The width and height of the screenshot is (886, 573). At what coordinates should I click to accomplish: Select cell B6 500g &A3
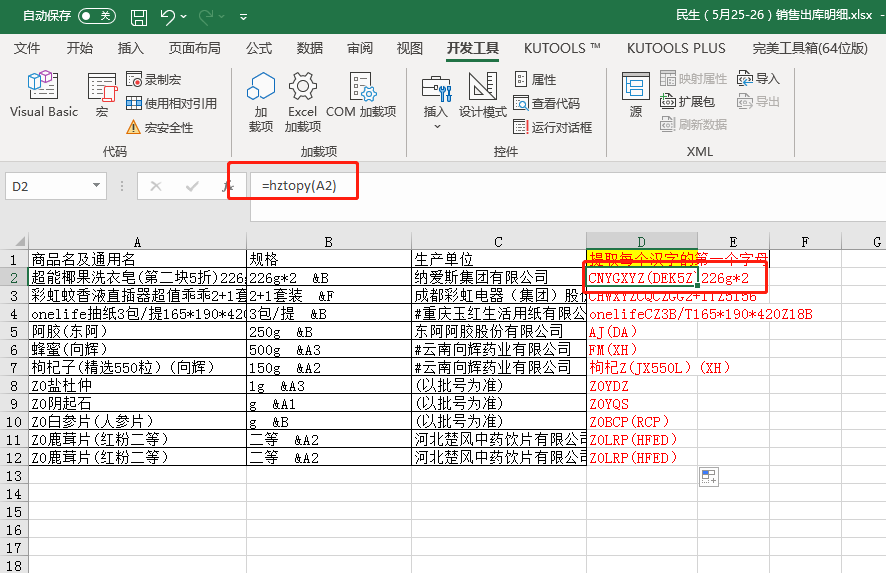(329, 350)
